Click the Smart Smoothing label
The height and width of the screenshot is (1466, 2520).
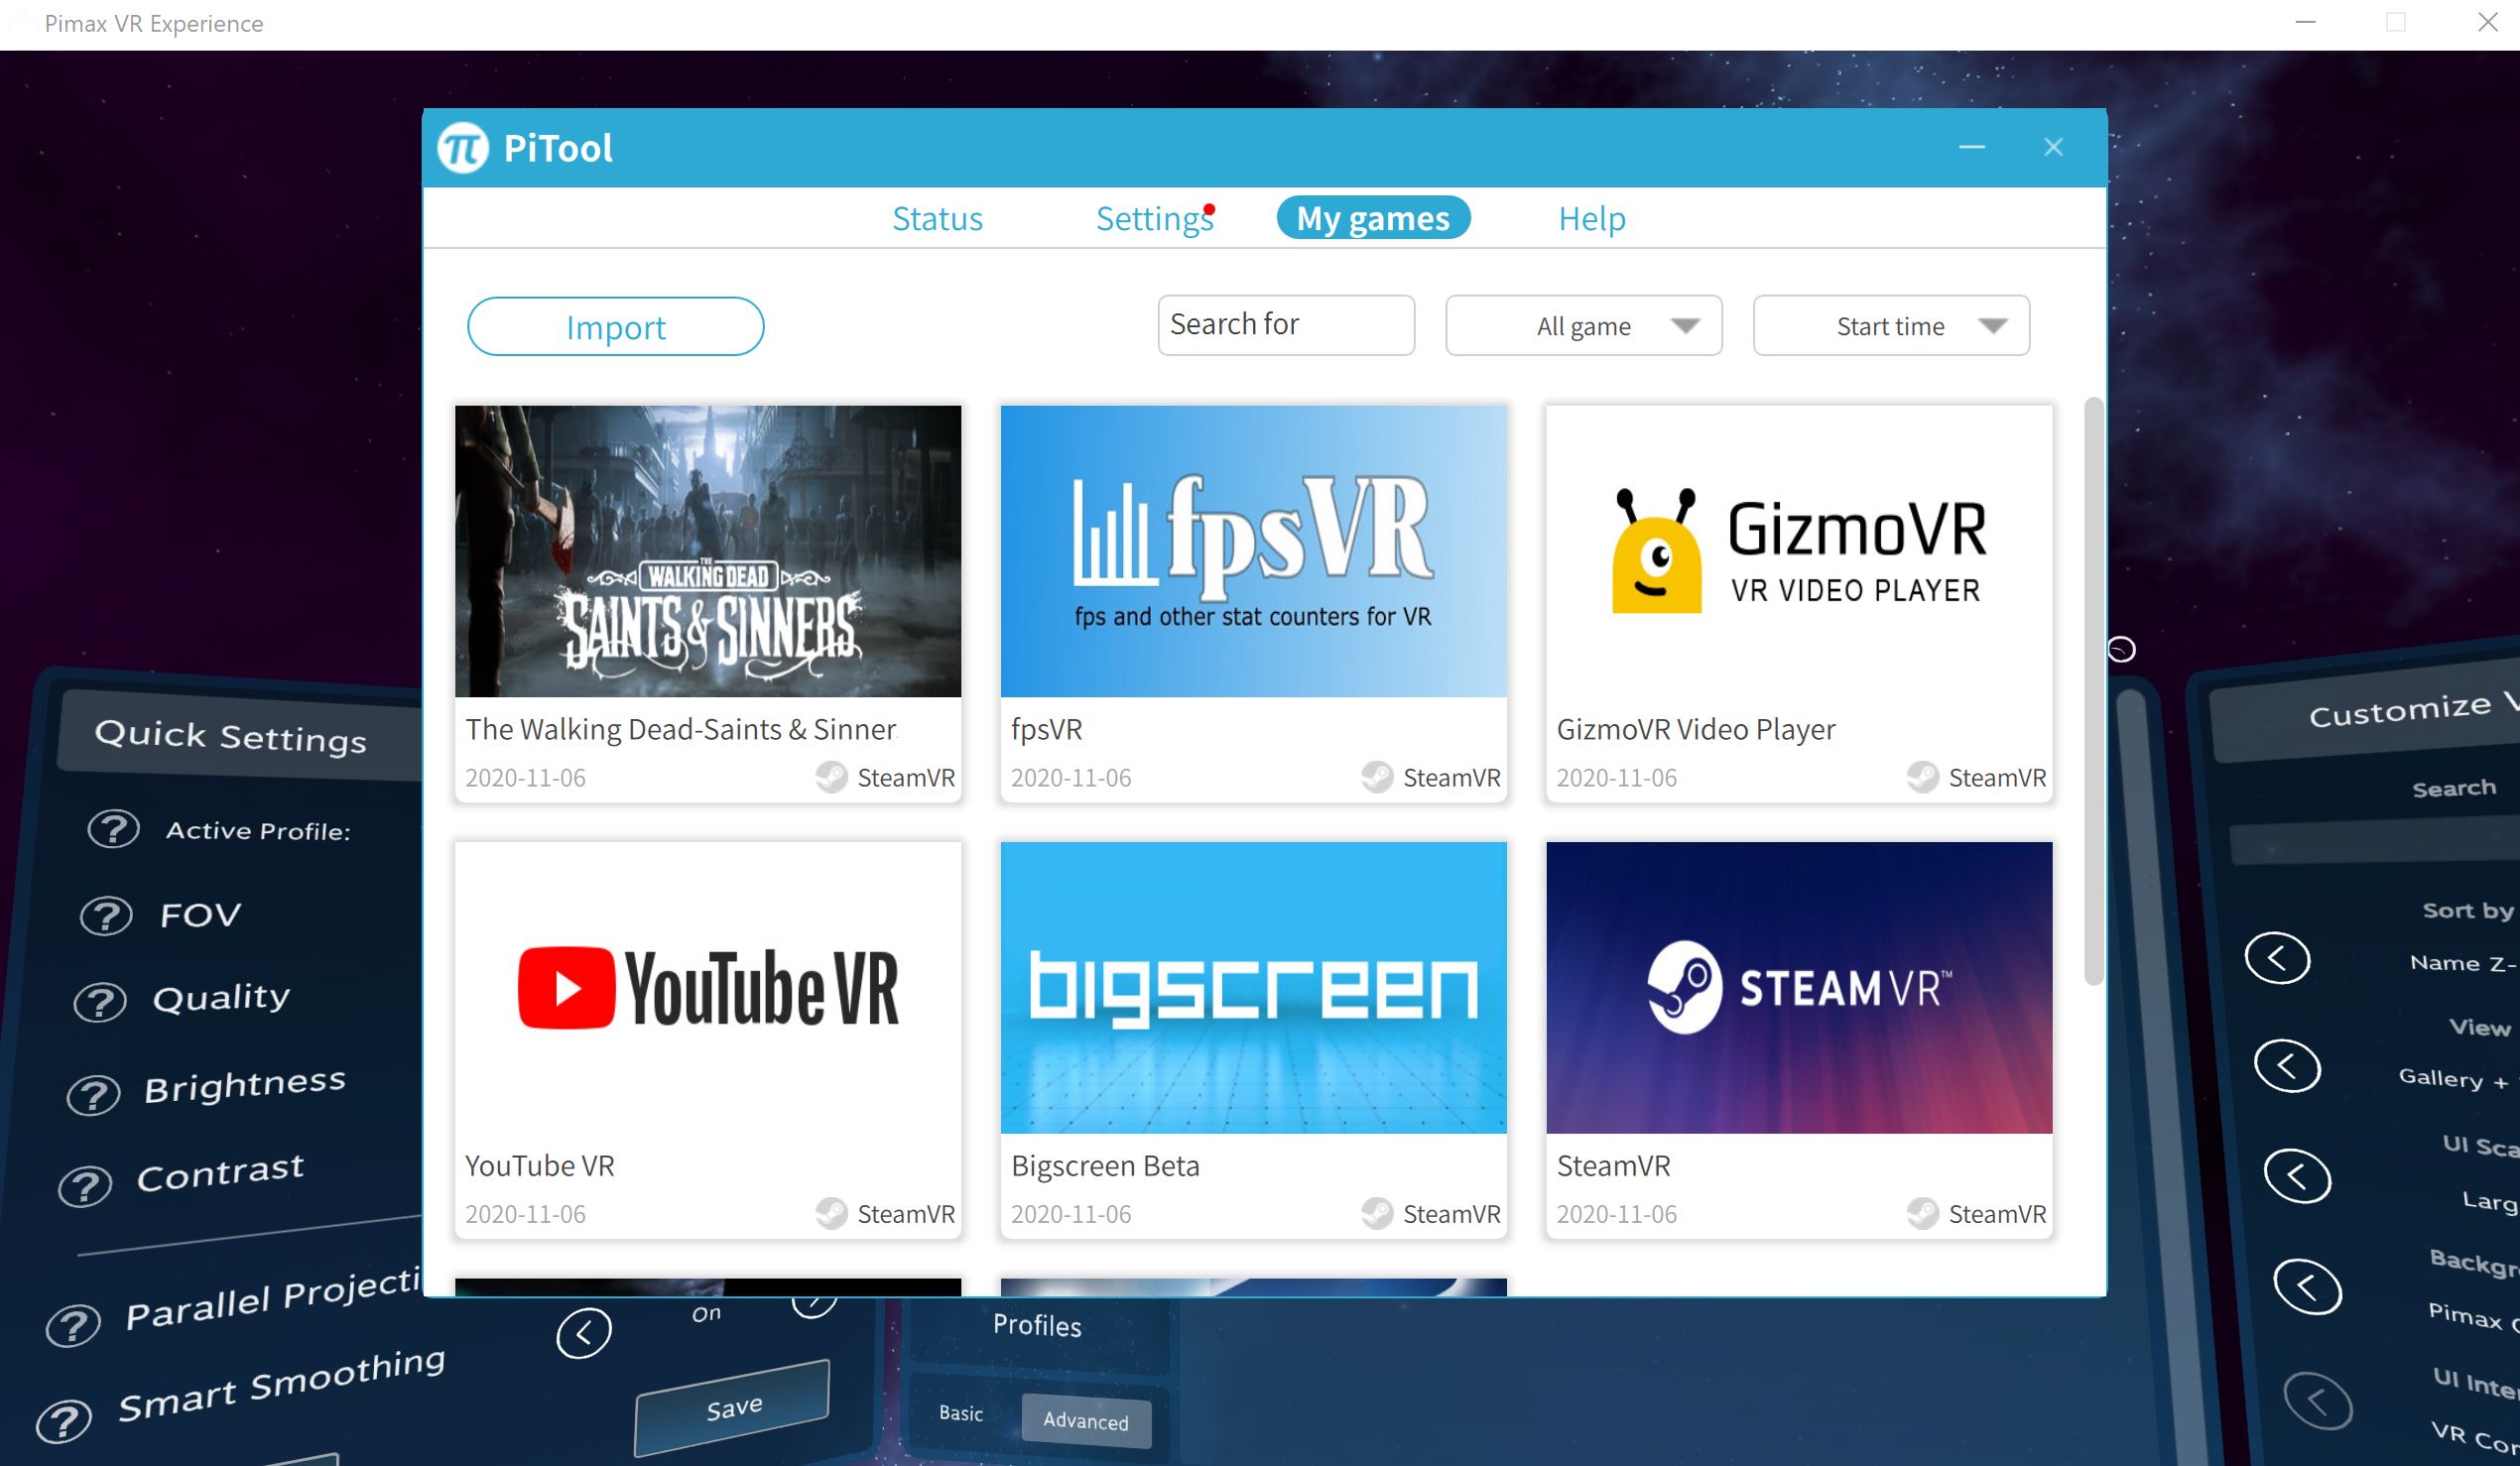[x=281, y=1384]
